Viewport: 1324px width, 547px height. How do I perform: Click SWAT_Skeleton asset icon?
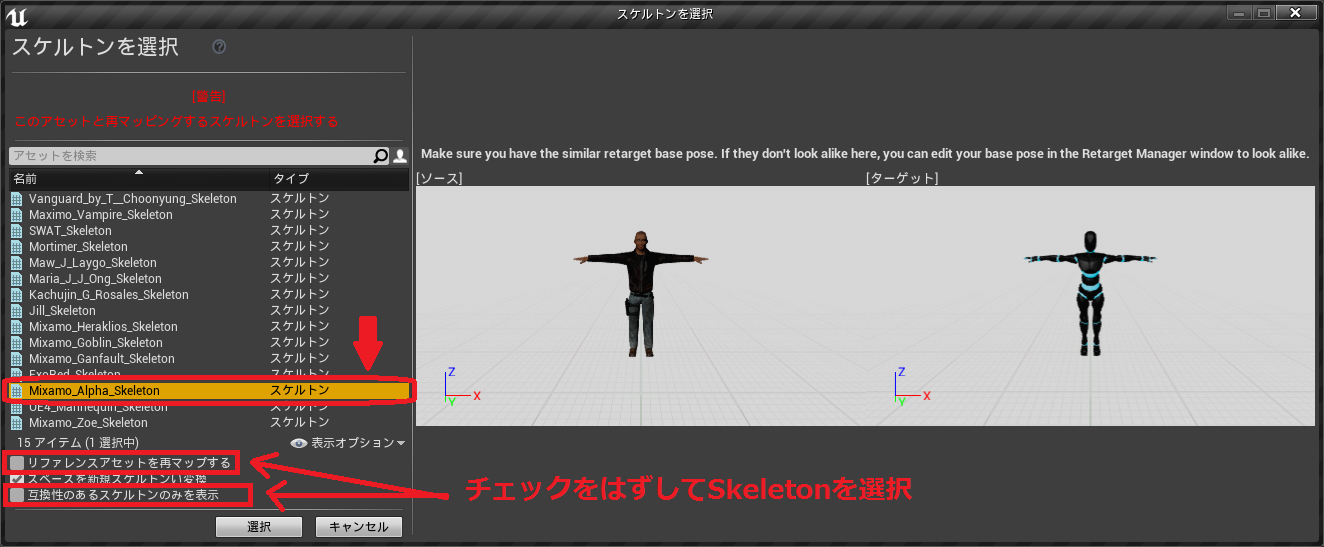tap(16, 231)
